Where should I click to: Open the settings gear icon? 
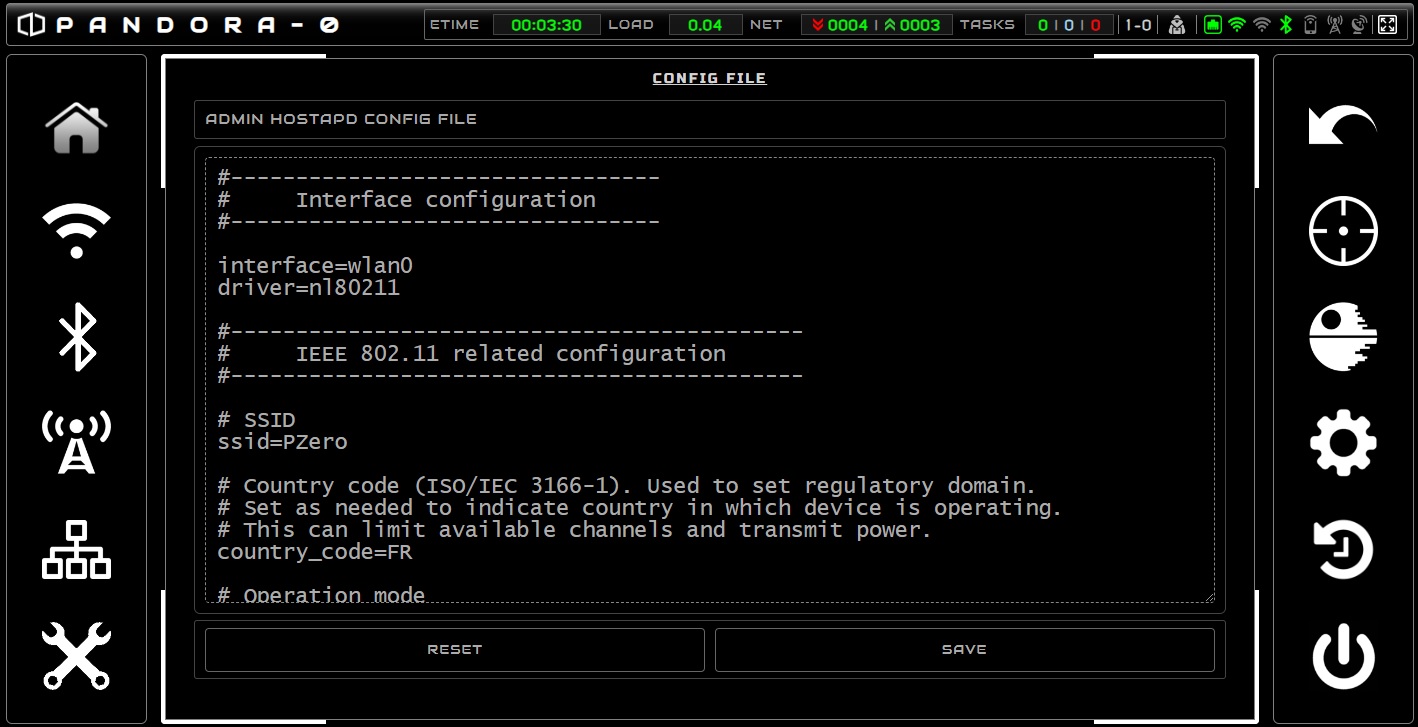click(x=1343, y=442)
